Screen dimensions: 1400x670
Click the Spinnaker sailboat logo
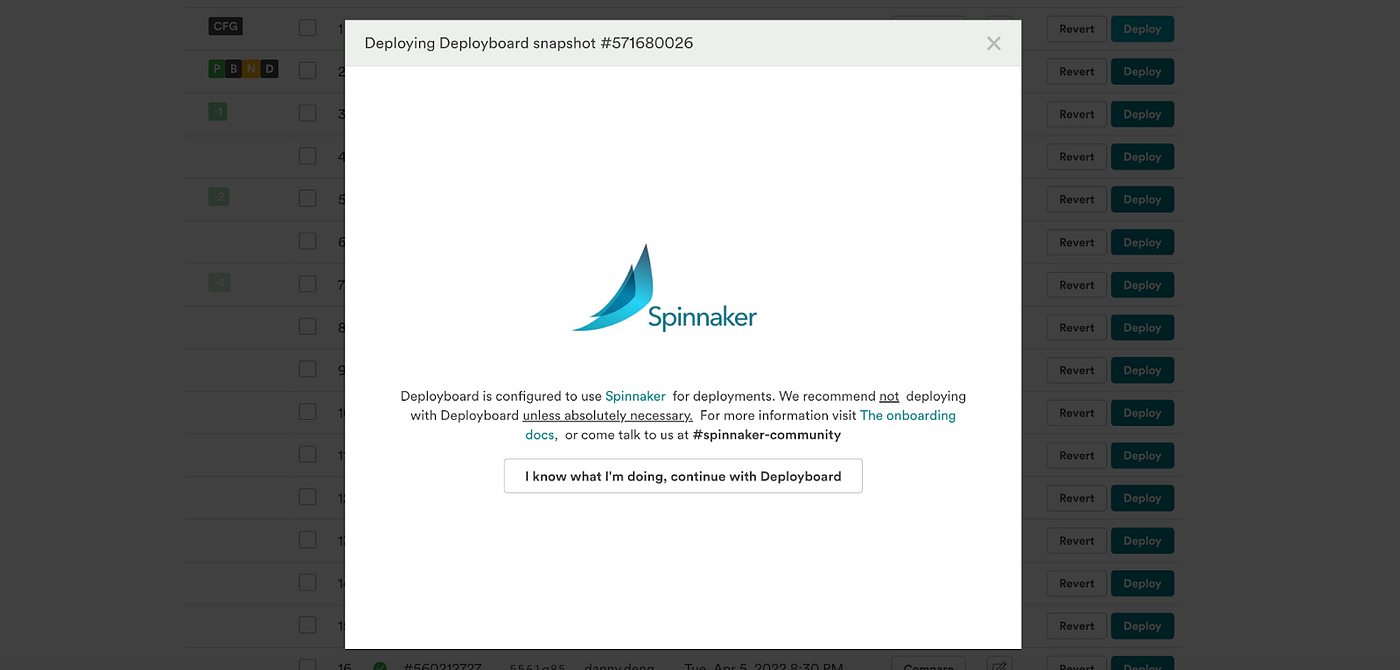[664, 288]
